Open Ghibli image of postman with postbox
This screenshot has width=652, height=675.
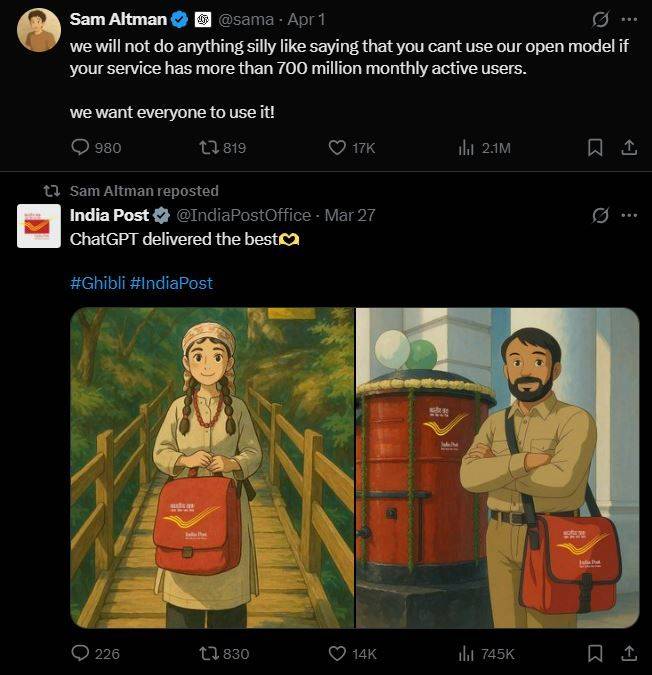coord(498,468)
